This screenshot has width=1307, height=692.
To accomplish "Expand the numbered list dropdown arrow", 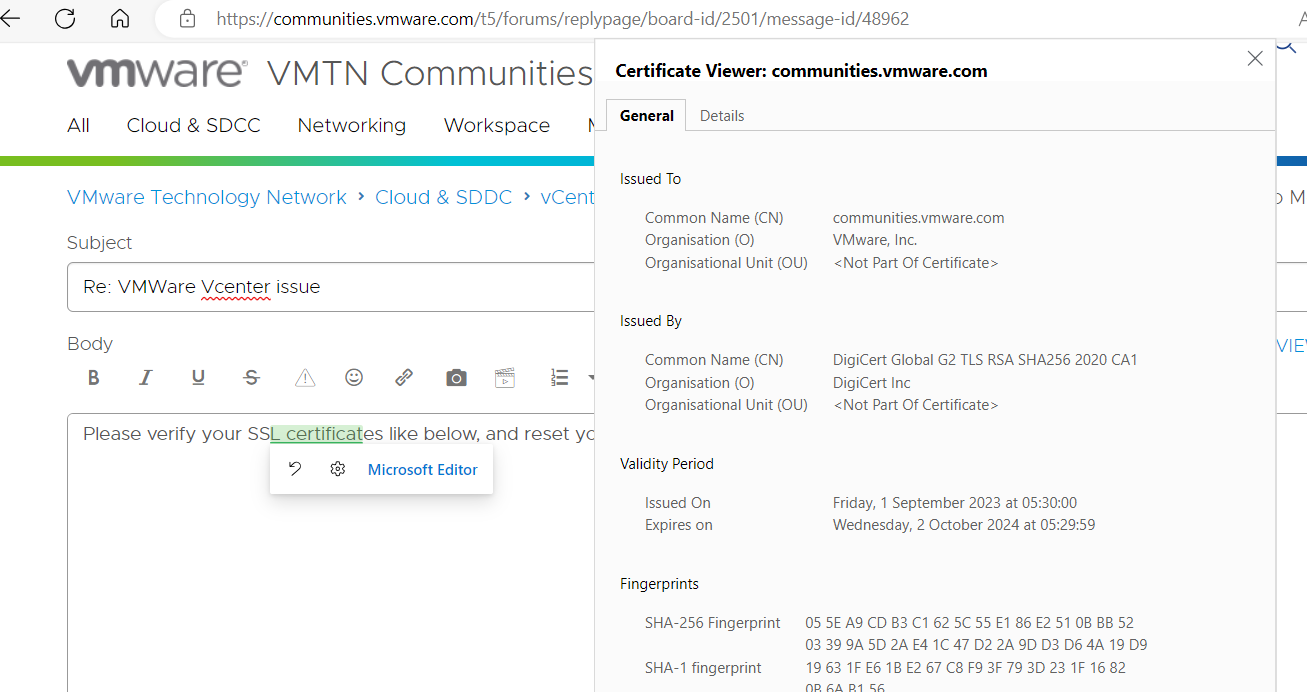I will [592, 377].
